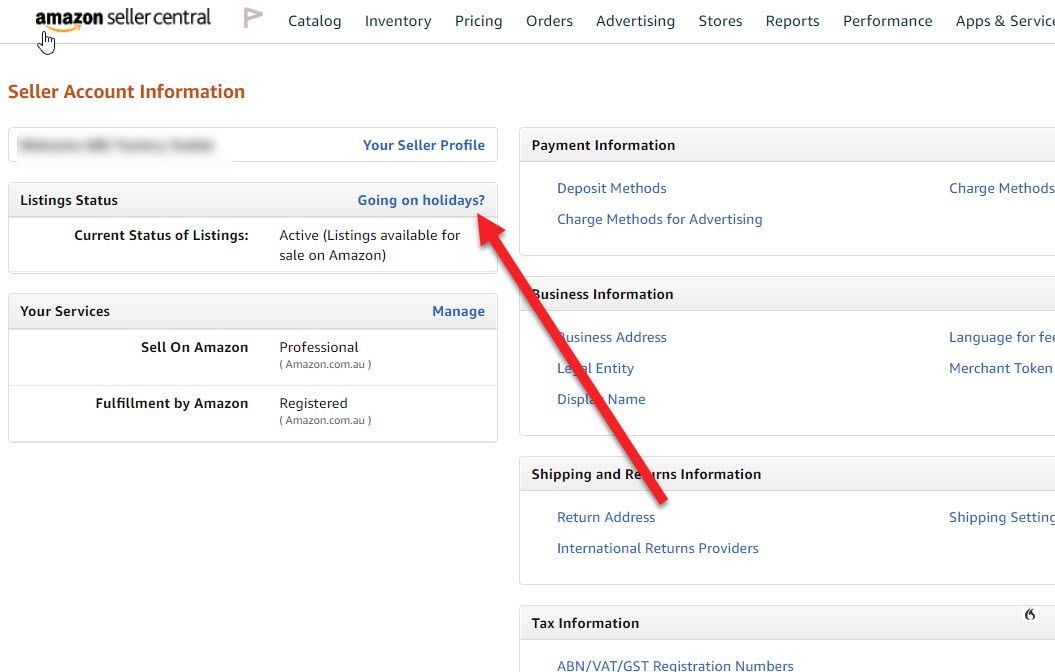Click the Active listings status text
The height and width of the screenshot is (672, 1055).
pyautogui.click(x=369, y=245)
